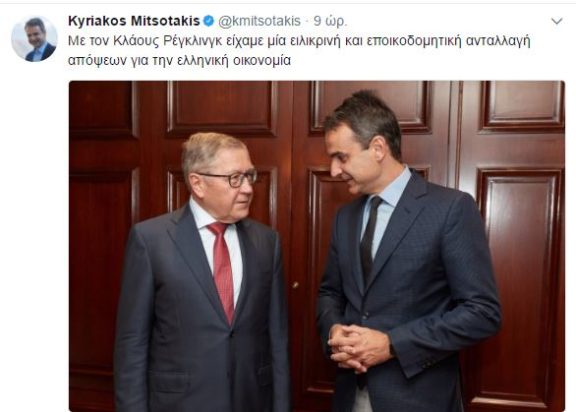The height and width of the screenshot is (412, 576).
Task: Click the blue verified badge icon
Action: pyautogui.click(x=209, y=21)
